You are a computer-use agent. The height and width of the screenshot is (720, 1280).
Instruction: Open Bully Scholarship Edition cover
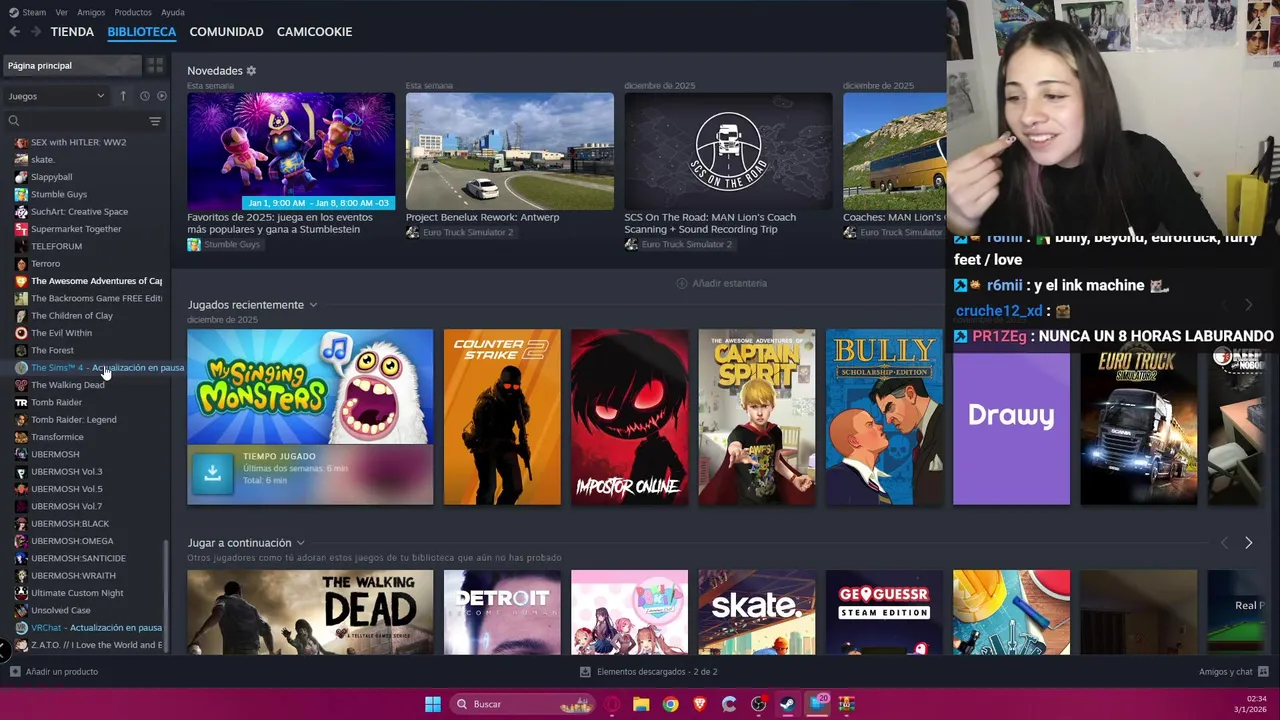[x=884, y=417]
